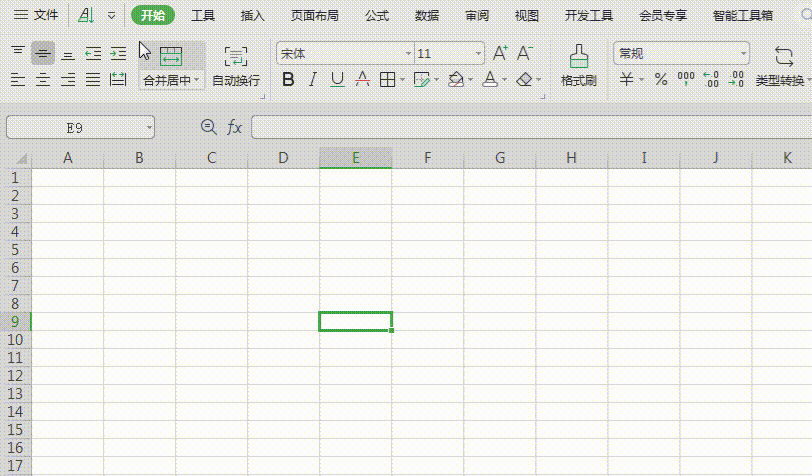Open the 工具 tab
This screenshot has height=476, width=812.
click(x=203, y=16)
